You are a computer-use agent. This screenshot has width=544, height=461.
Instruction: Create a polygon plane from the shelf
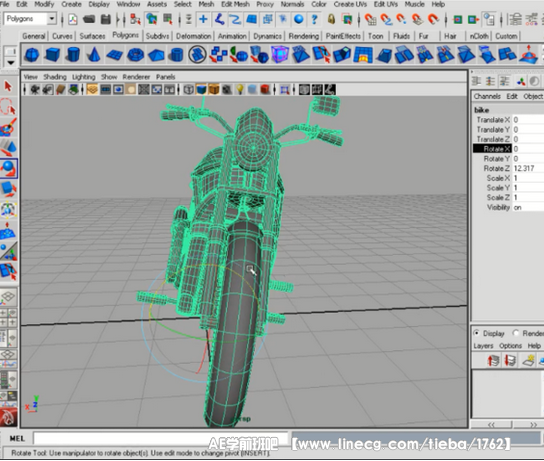point(114,55)
